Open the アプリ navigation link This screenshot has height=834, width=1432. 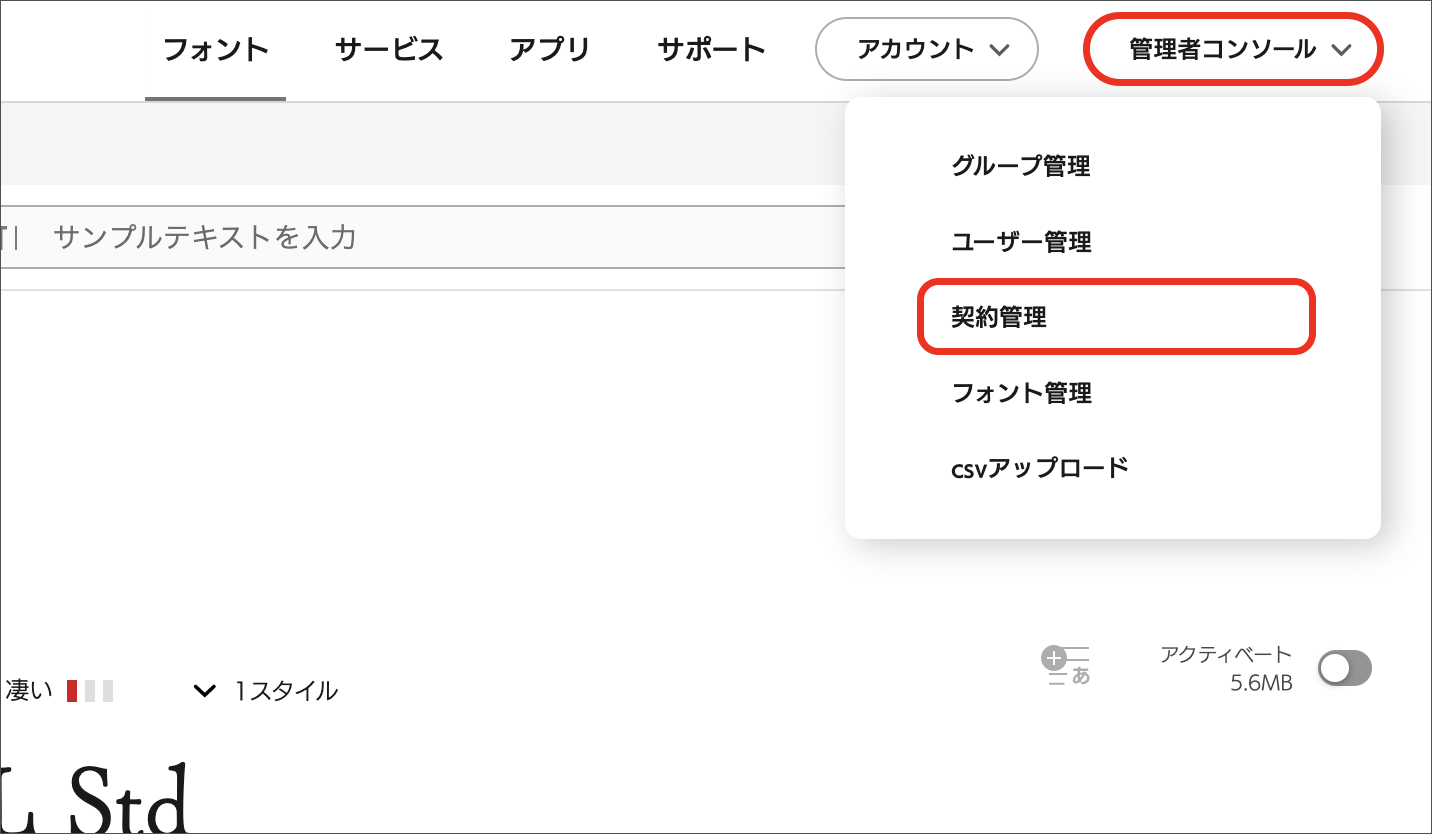coord(549,49)
